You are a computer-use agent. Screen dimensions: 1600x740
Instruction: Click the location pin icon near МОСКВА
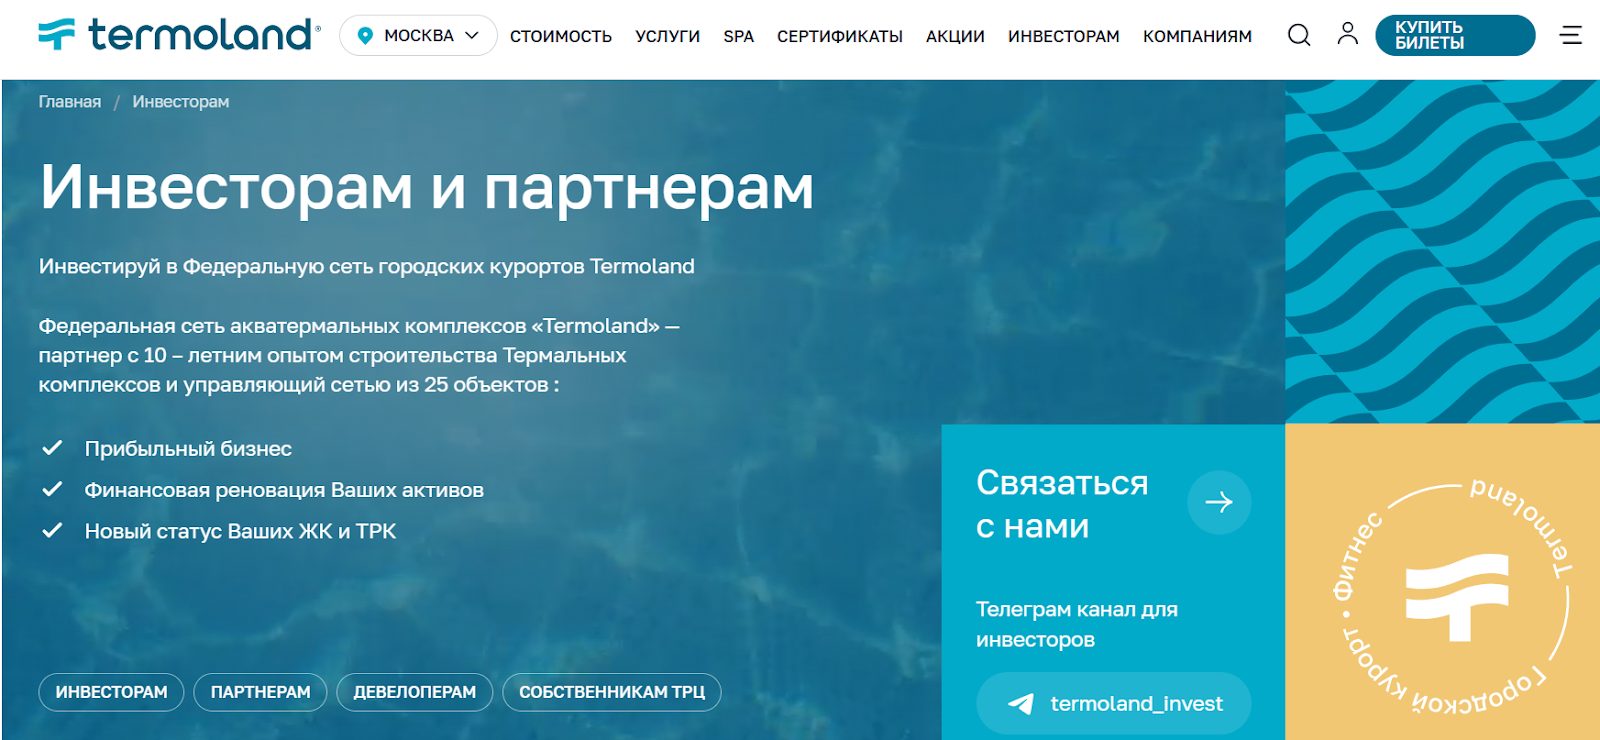click(x=365, y=36)
